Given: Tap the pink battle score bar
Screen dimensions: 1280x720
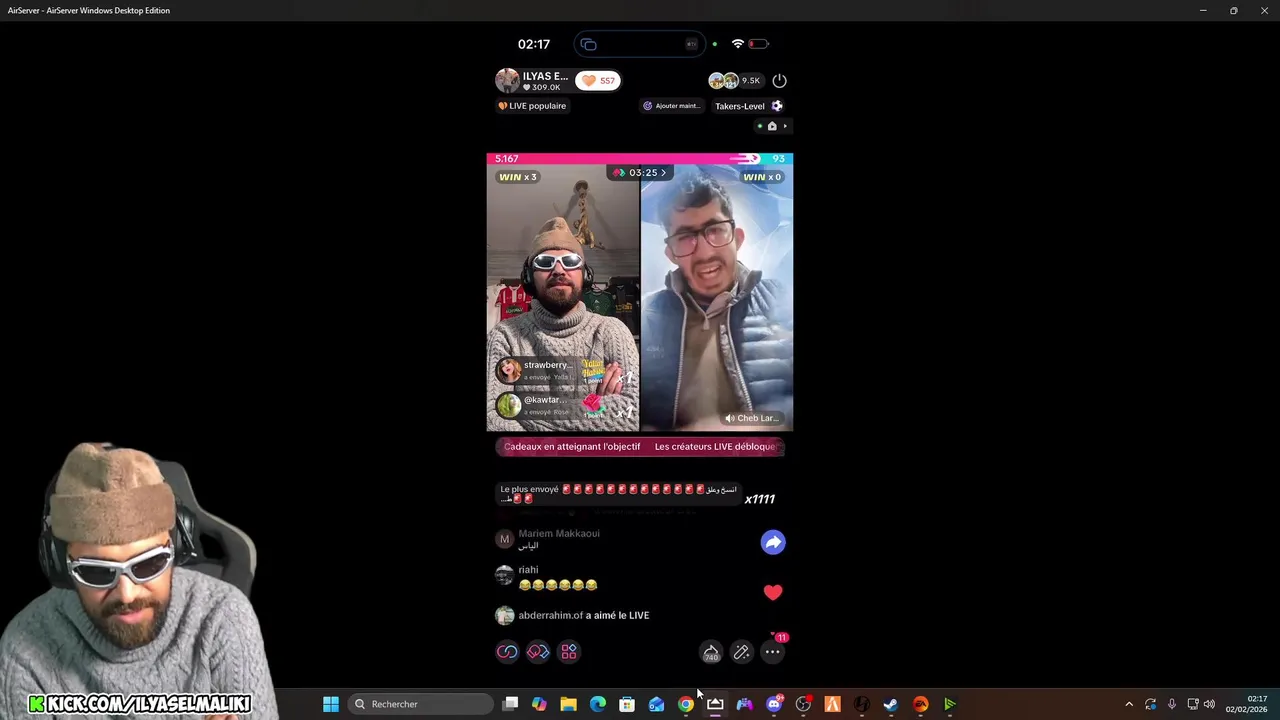Looking at the screenshot, I should click(x=640, y=158).
